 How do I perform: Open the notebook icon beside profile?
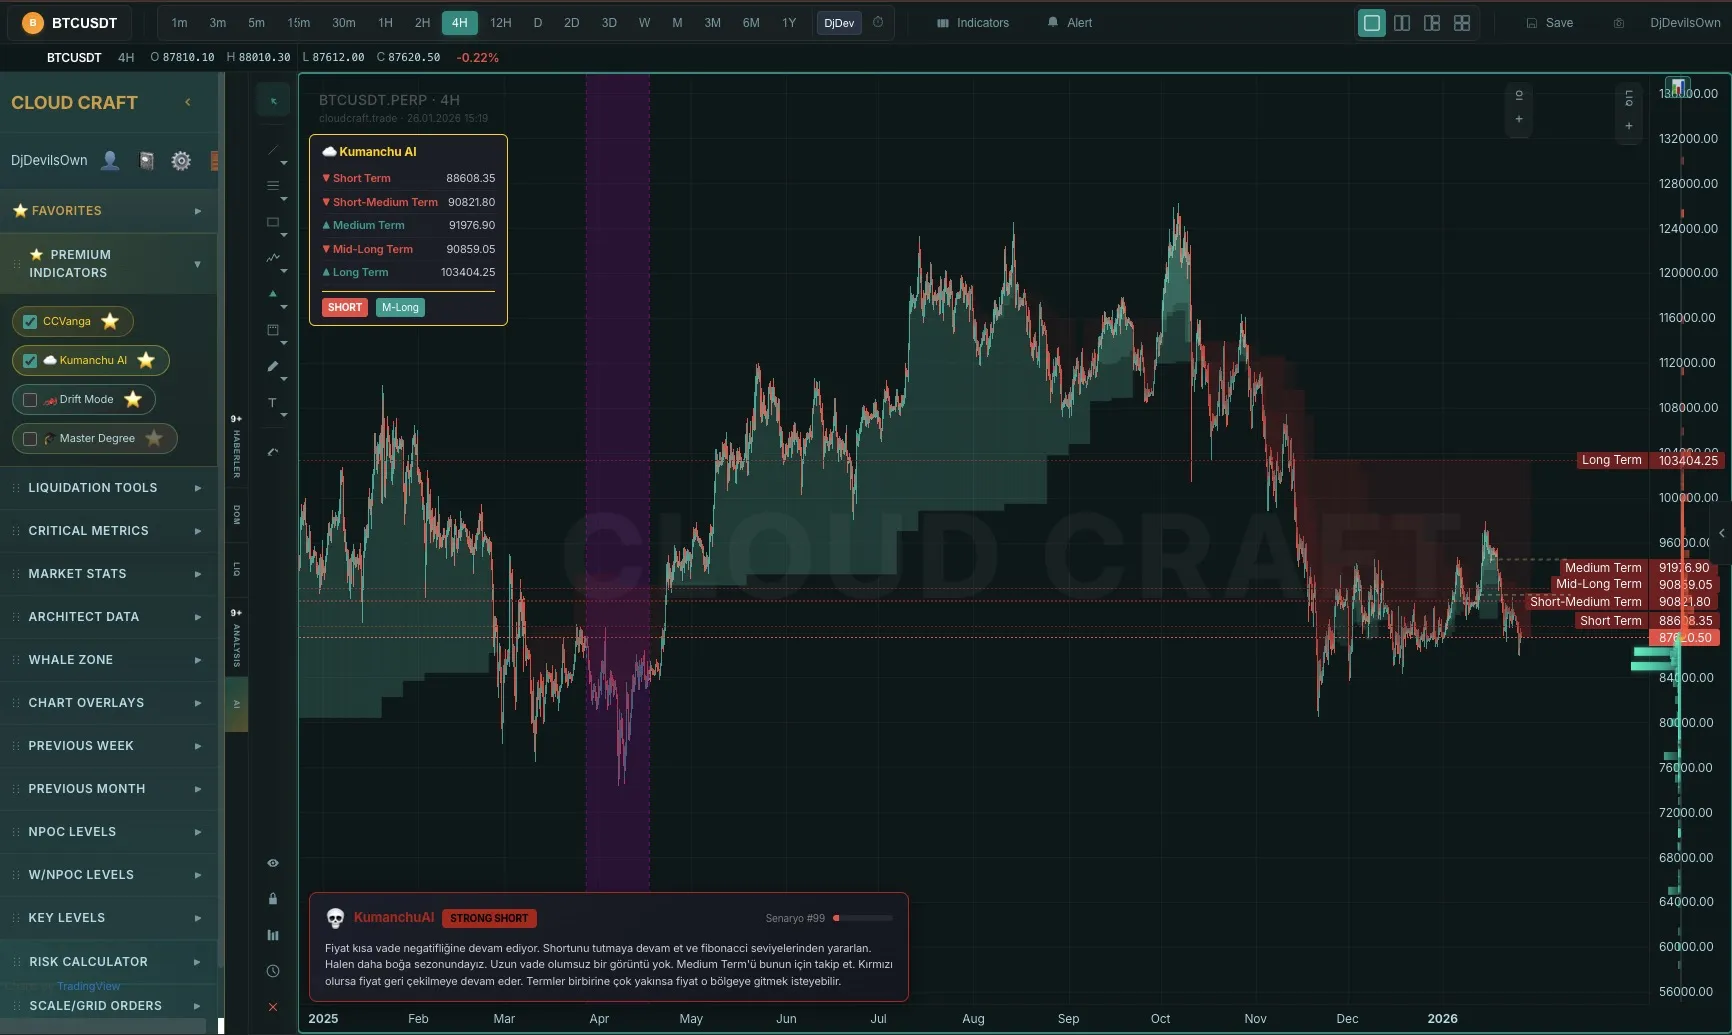(x=146, y=160)
